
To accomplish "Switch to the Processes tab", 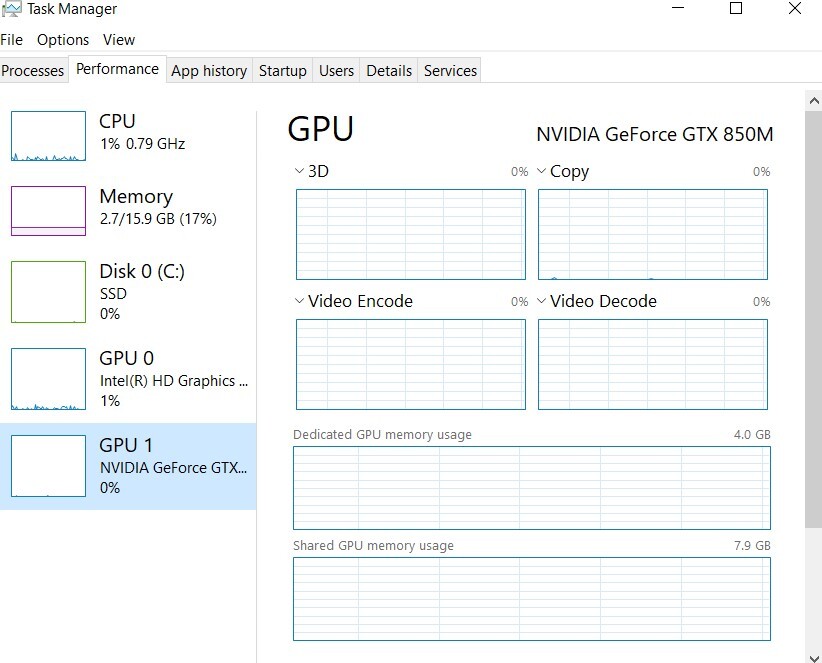I will pos(33,71).
